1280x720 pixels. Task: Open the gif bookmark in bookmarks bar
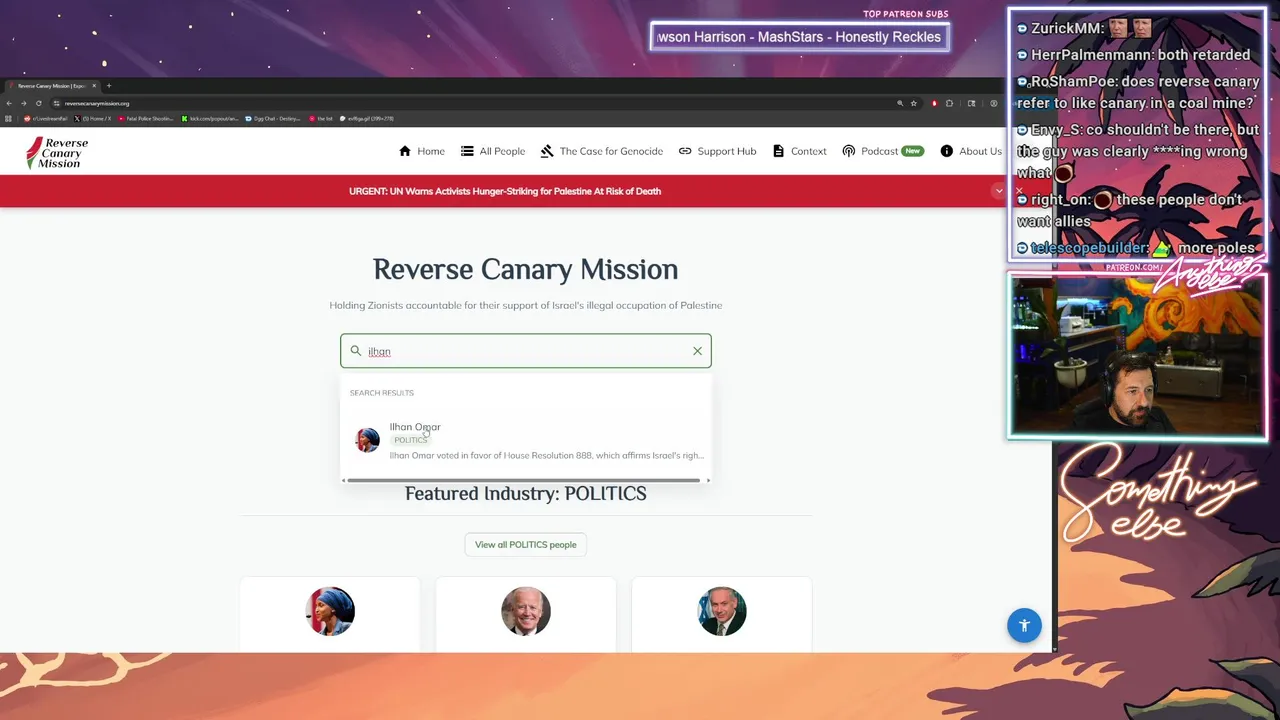tap(367, 118)
